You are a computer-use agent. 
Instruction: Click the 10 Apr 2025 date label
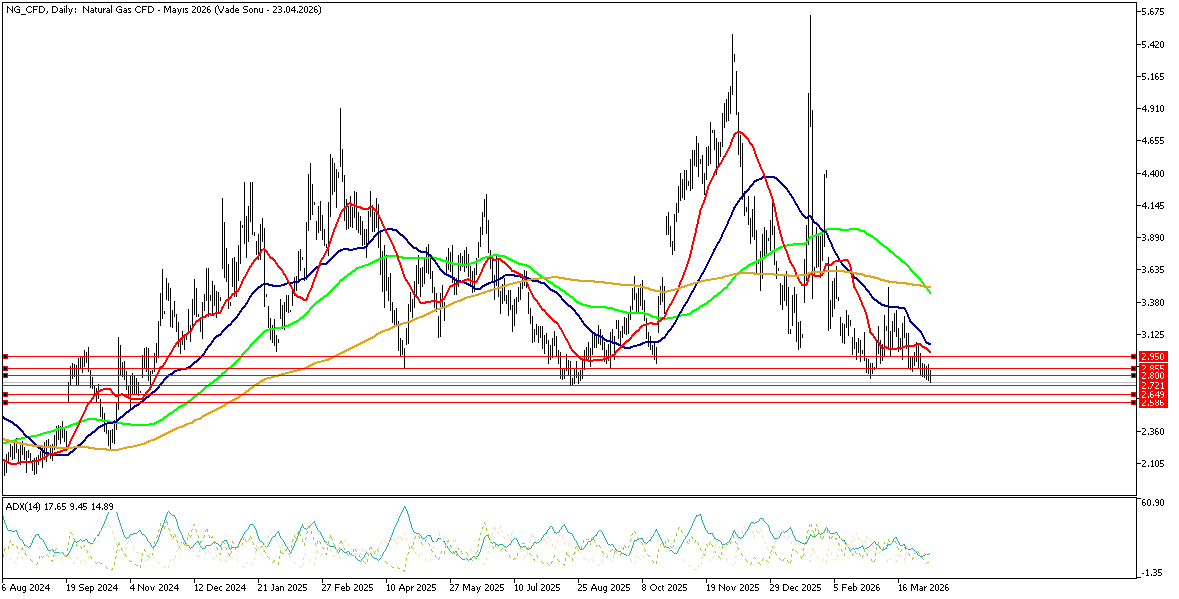(x=413, y=590)
